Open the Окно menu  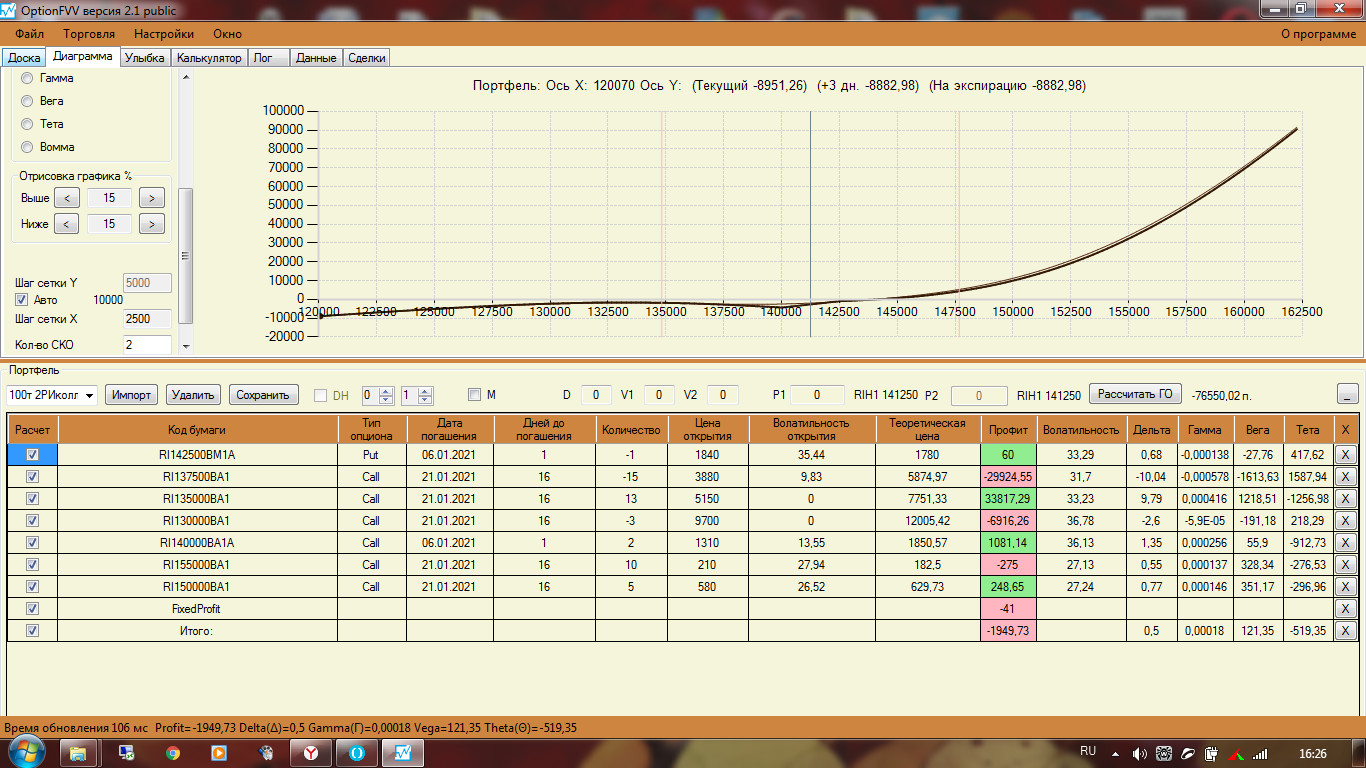coord(227,34)
